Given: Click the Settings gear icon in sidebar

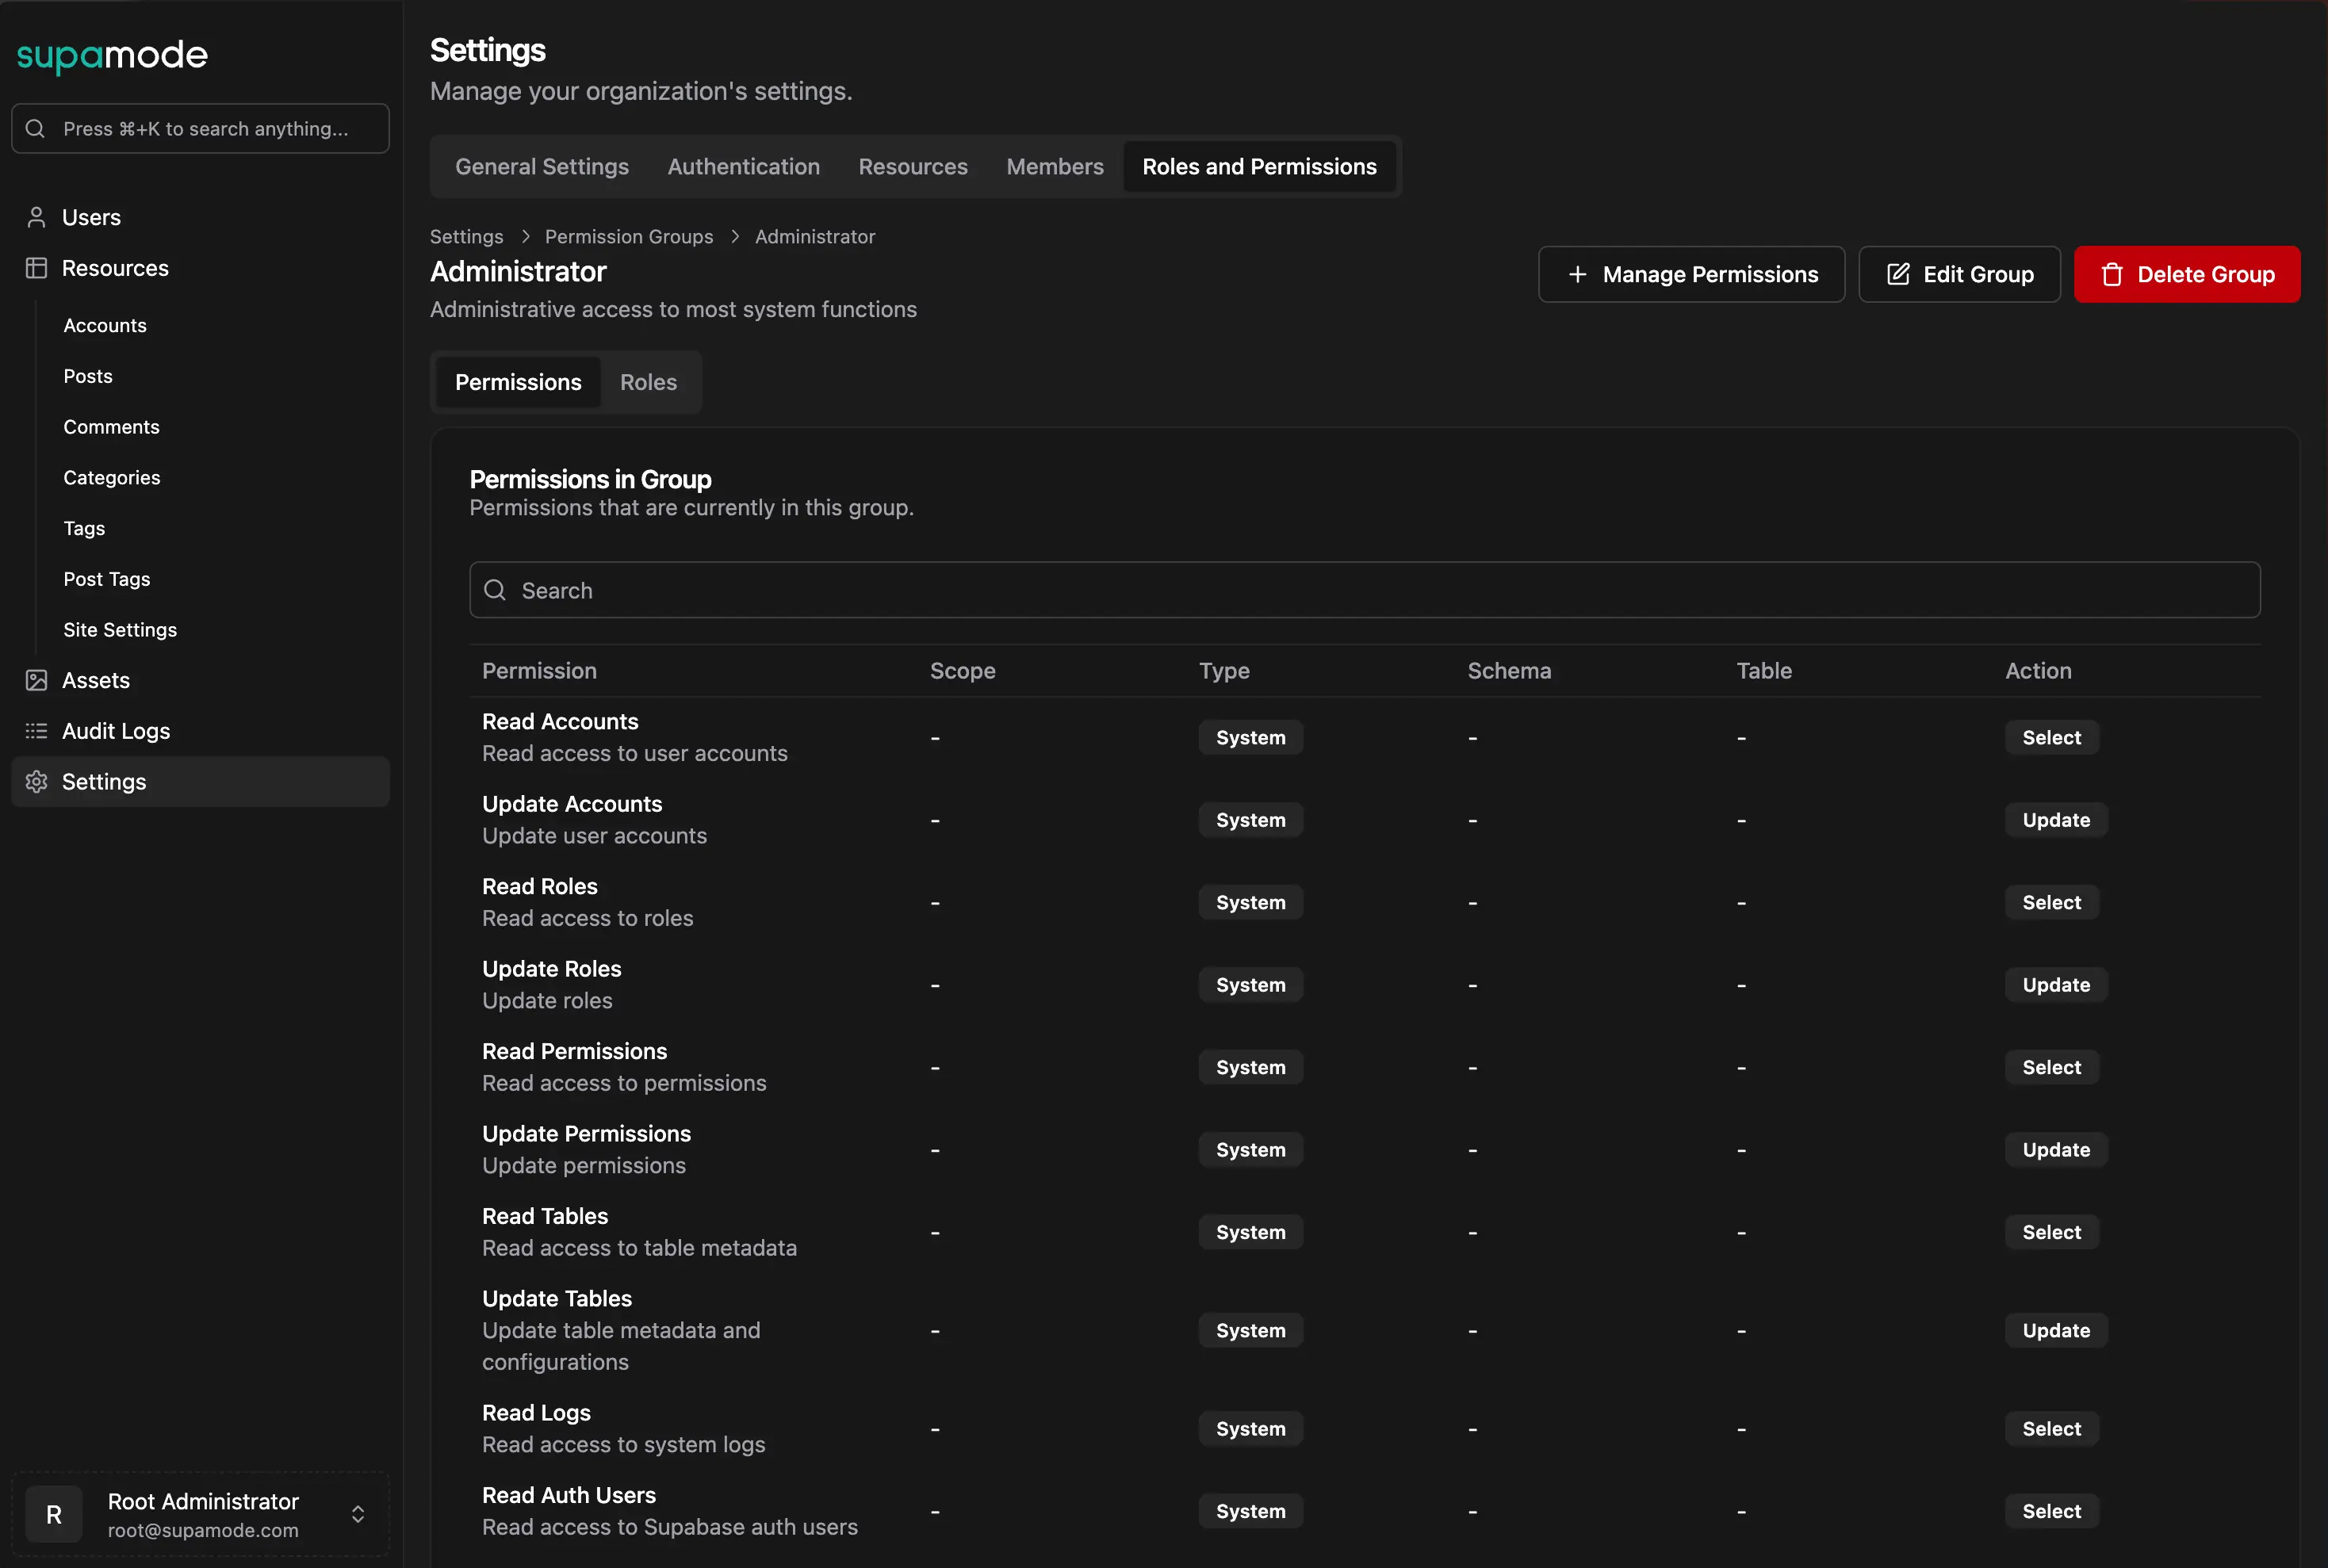Looking at the screenshot, I should (36, 781).
